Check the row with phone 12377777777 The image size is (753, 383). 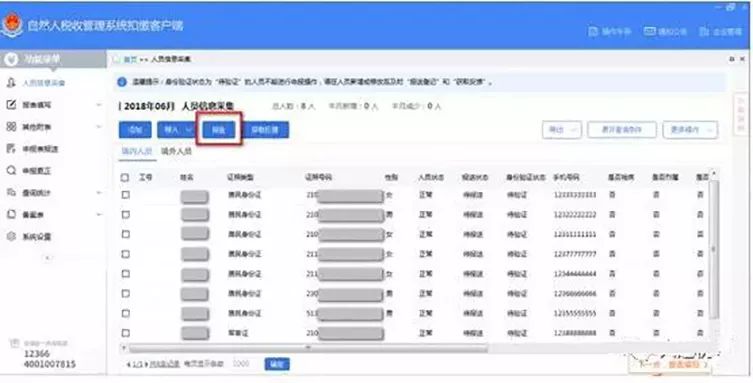point(125,254)
